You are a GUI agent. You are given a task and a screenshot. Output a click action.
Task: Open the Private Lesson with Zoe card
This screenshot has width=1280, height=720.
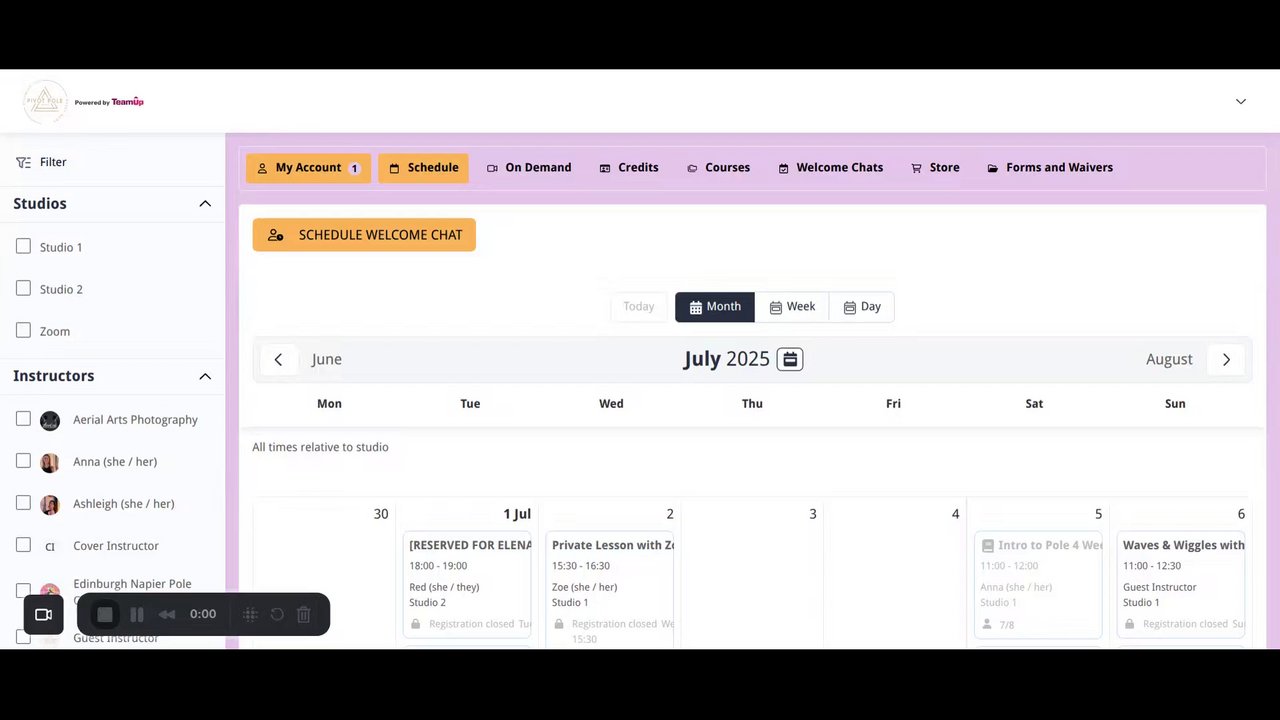(611, 590)
